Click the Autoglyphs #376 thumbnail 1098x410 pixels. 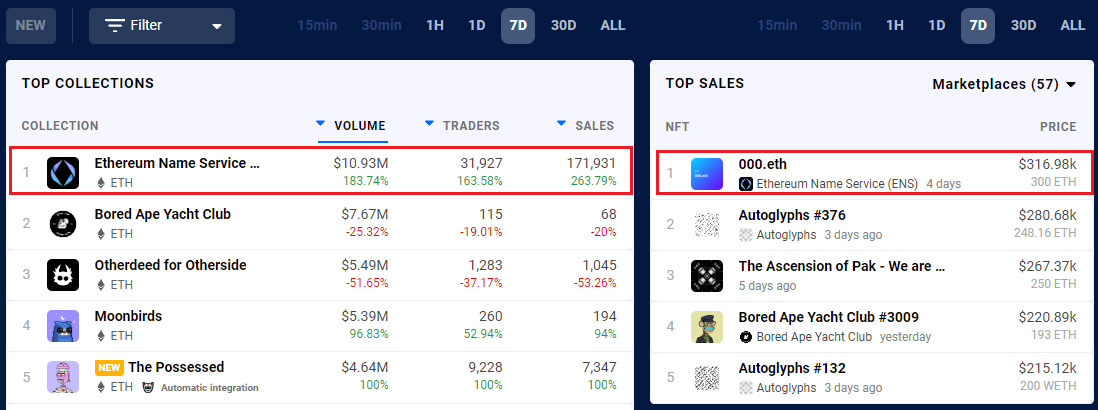(x=707, y=224)
